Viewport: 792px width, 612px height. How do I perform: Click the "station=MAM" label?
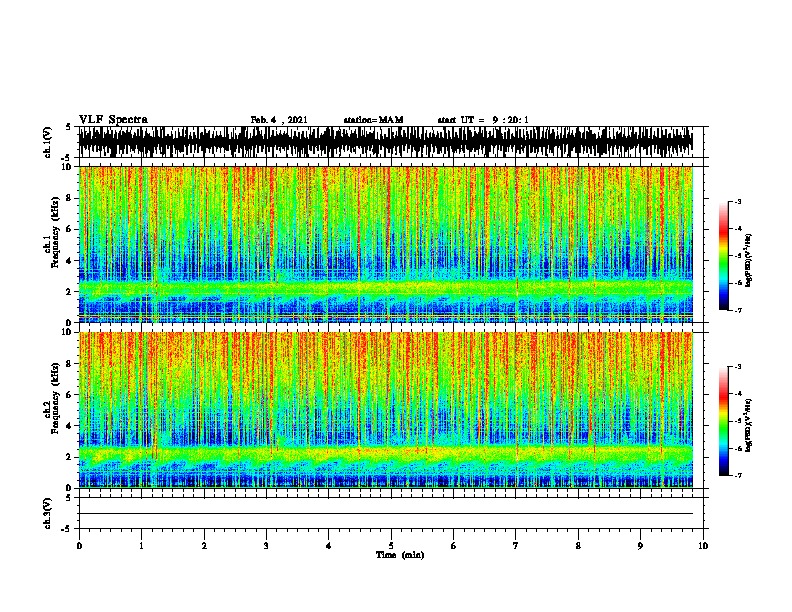(x=373, y=120)
